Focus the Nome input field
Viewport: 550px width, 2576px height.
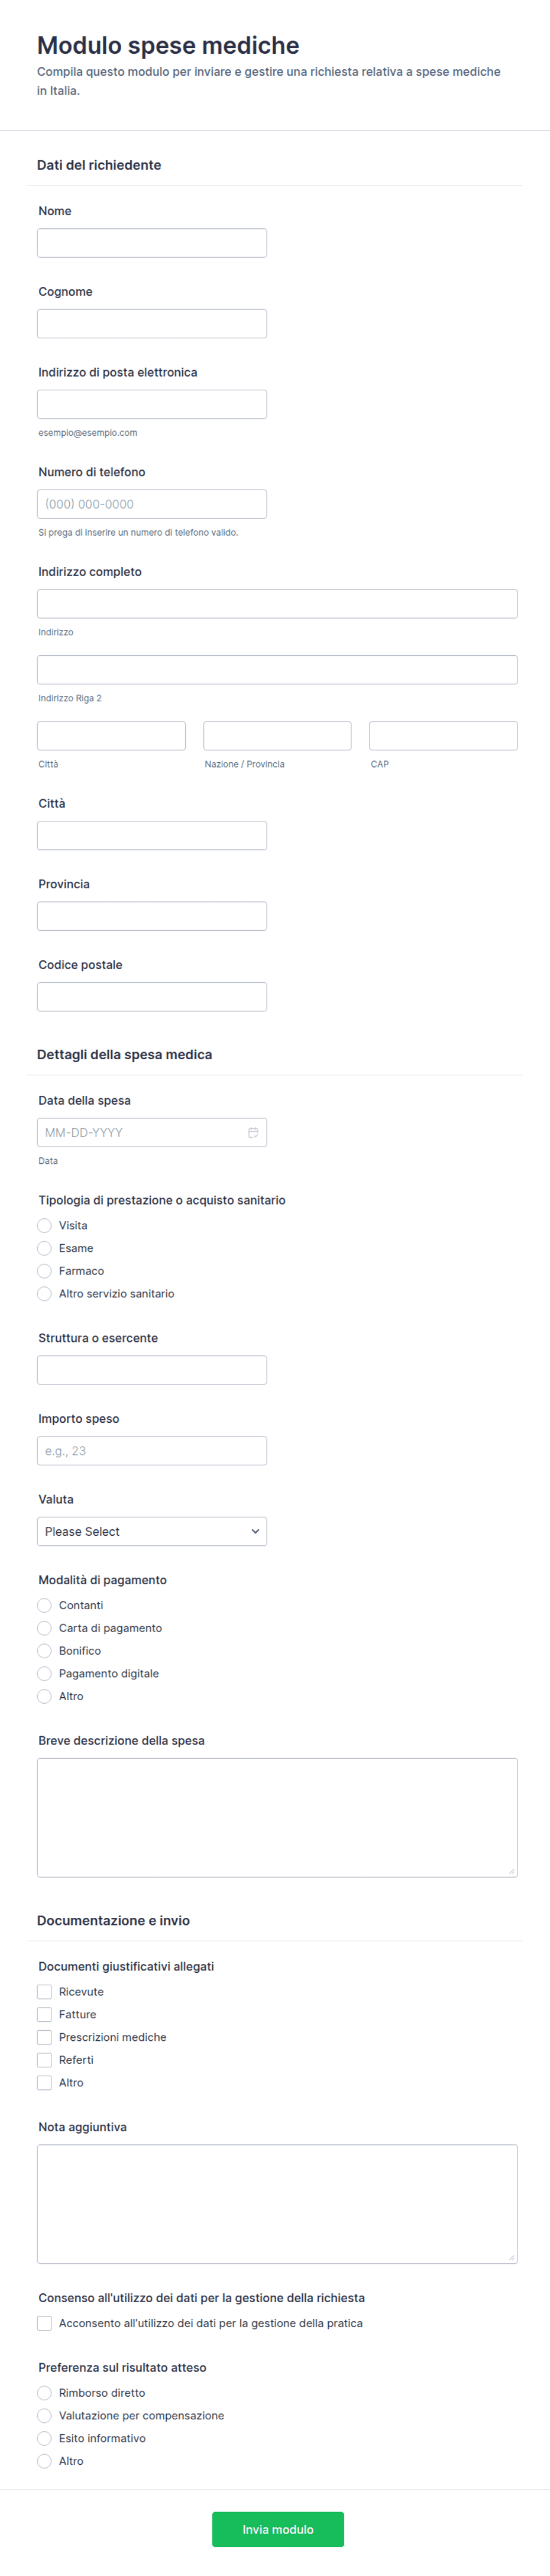point(152,243)
